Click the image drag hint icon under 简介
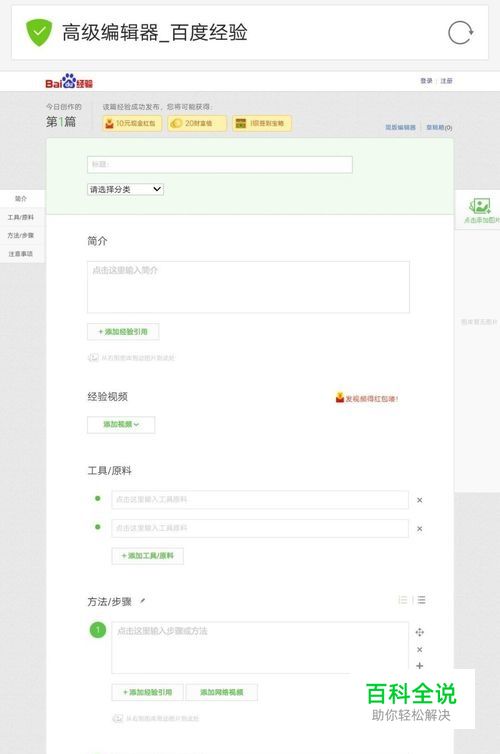Image resolution: width=500 pixels, height=754 pixels. [x=93, y=358]
